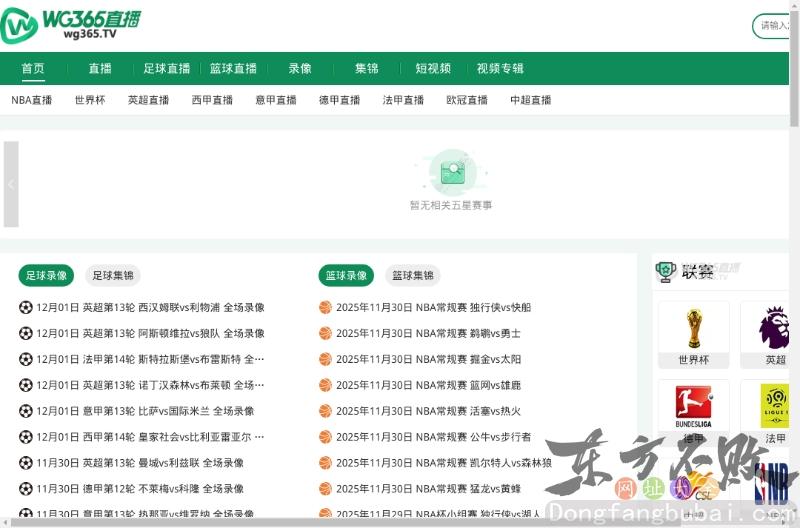Go to 英超直播 sublink
Screen dimensions: 800x528
pyautogui.click(x=148, y=100)
